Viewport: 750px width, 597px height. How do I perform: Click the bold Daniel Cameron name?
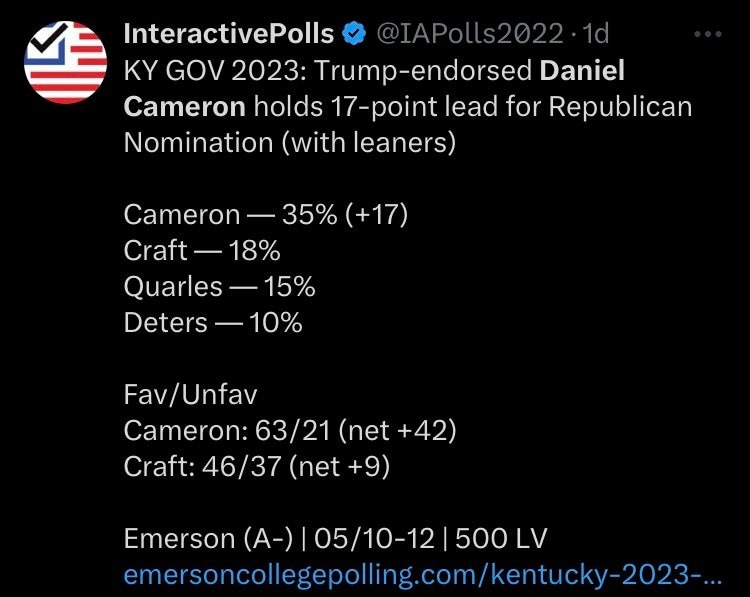point(582,71)
